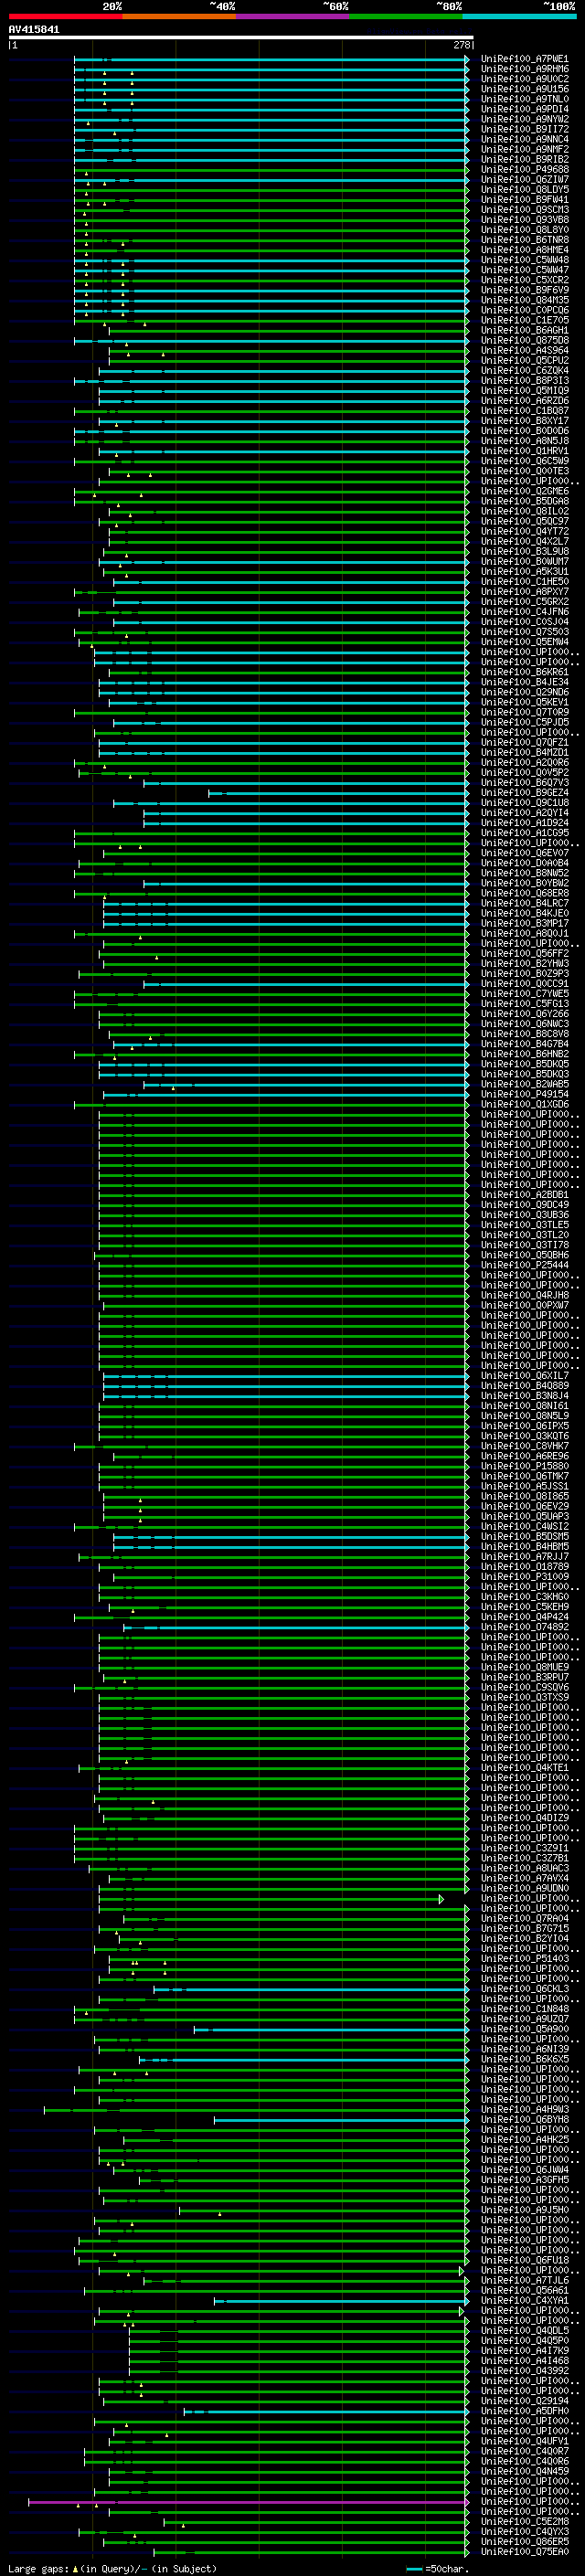Select the UniRef100_B6KR61 label
585x2576 pixels.
(524, 672)
